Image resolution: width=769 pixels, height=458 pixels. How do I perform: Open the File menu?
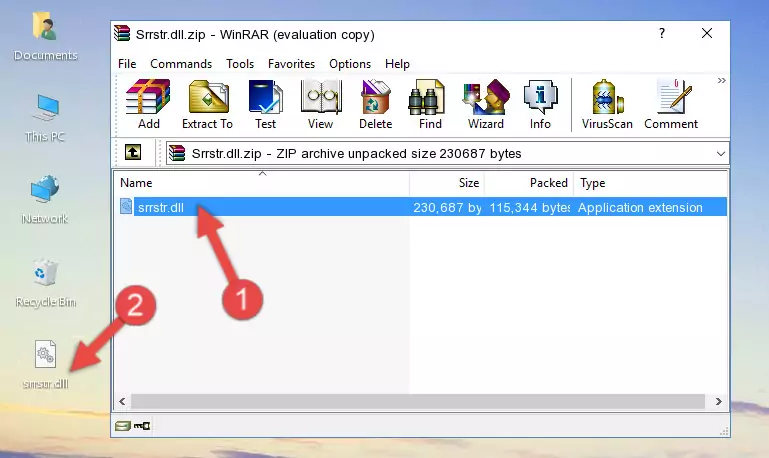click(x=127, y=64)
